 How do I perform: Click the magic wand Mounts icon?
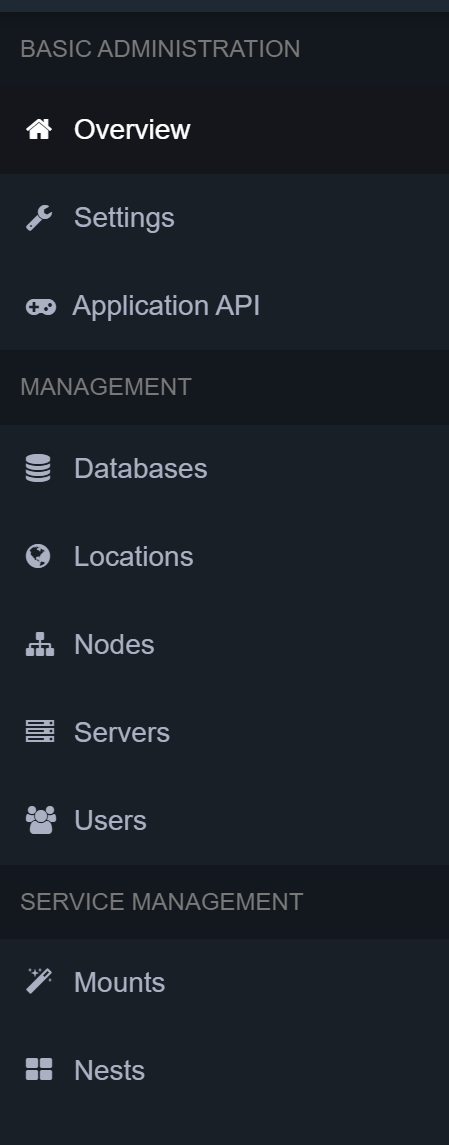pos(39,981)
